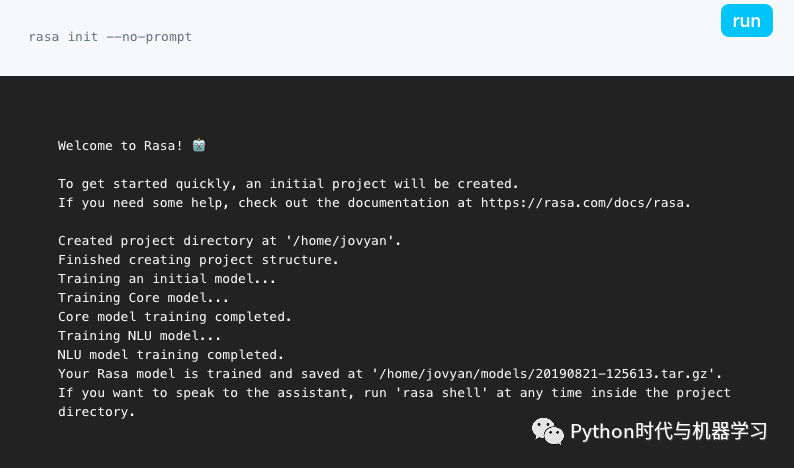Click 'Core model training completed.' line
The width and height of the screenshot is (794, 468).
tap(174, 317)
